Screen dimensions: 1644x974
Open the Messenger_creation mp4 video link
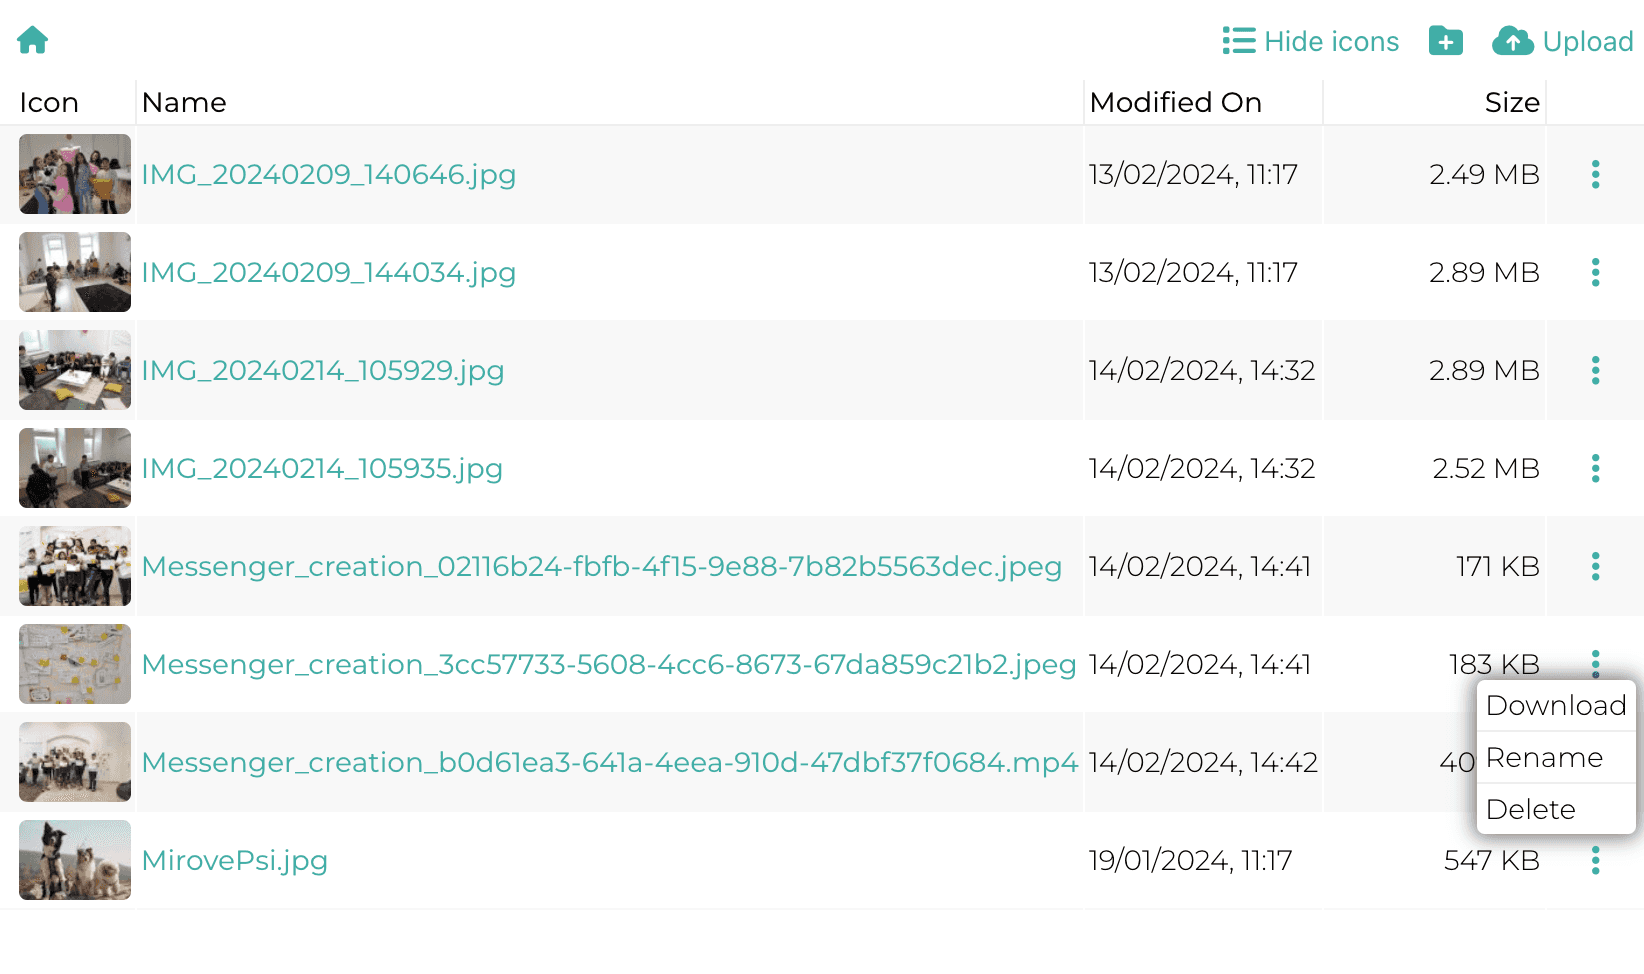click(609, 763)
